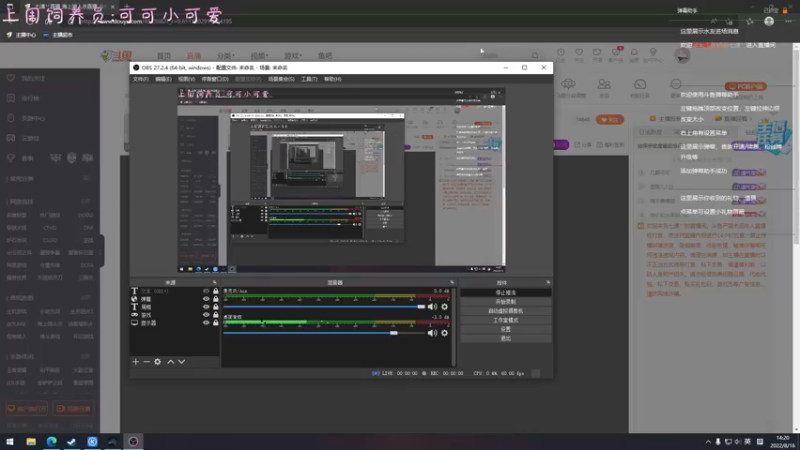
Task: Toggle visibility eye for 游戏 source
Action: (x=206, y=315)
